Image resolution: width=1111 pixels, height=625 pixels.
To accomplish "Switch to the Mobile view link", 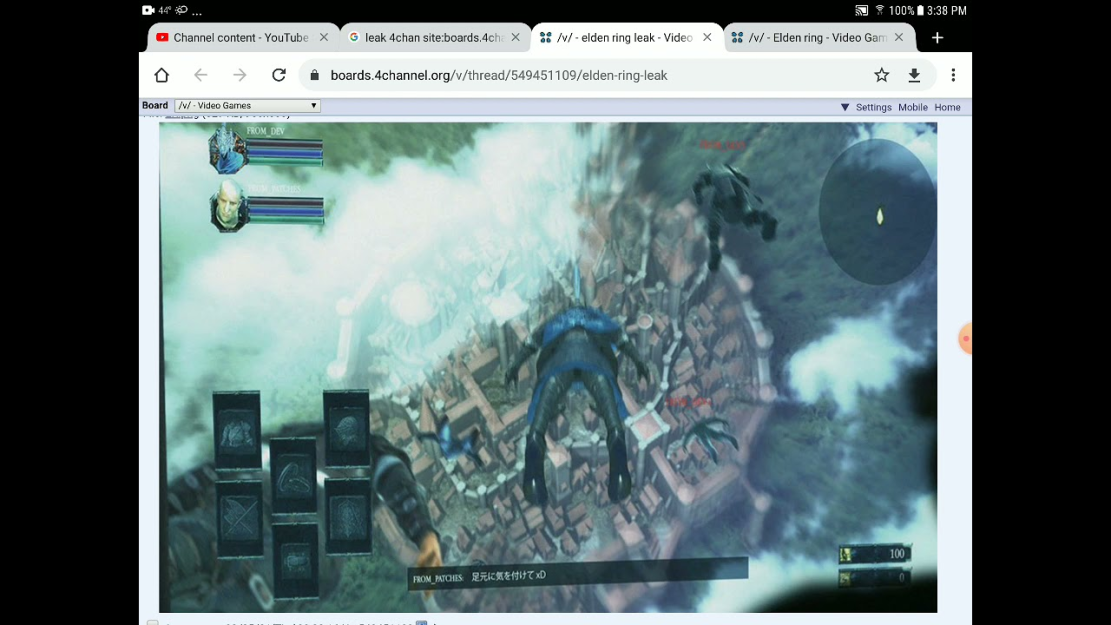I will [x=913, y=108].
